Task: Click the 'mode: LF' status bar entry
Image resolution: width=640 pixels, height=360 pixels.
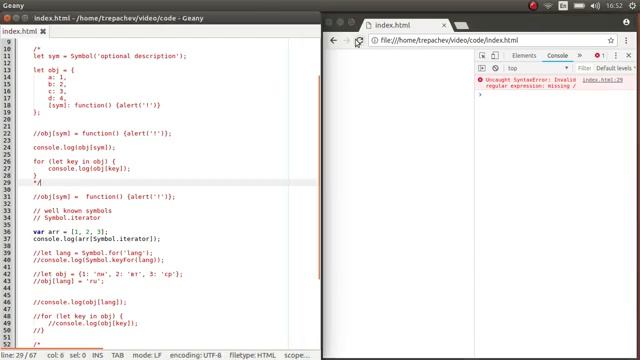Action: (147, 355)
